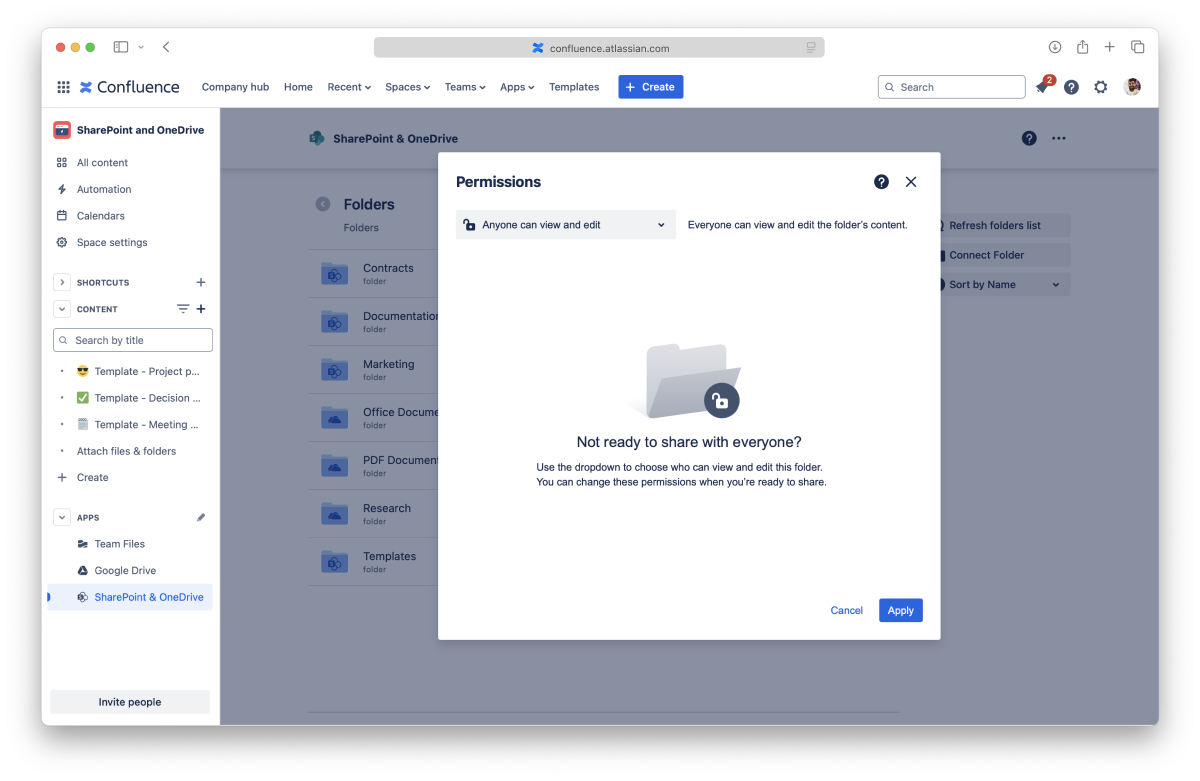Open the Templates menu item

574,87
